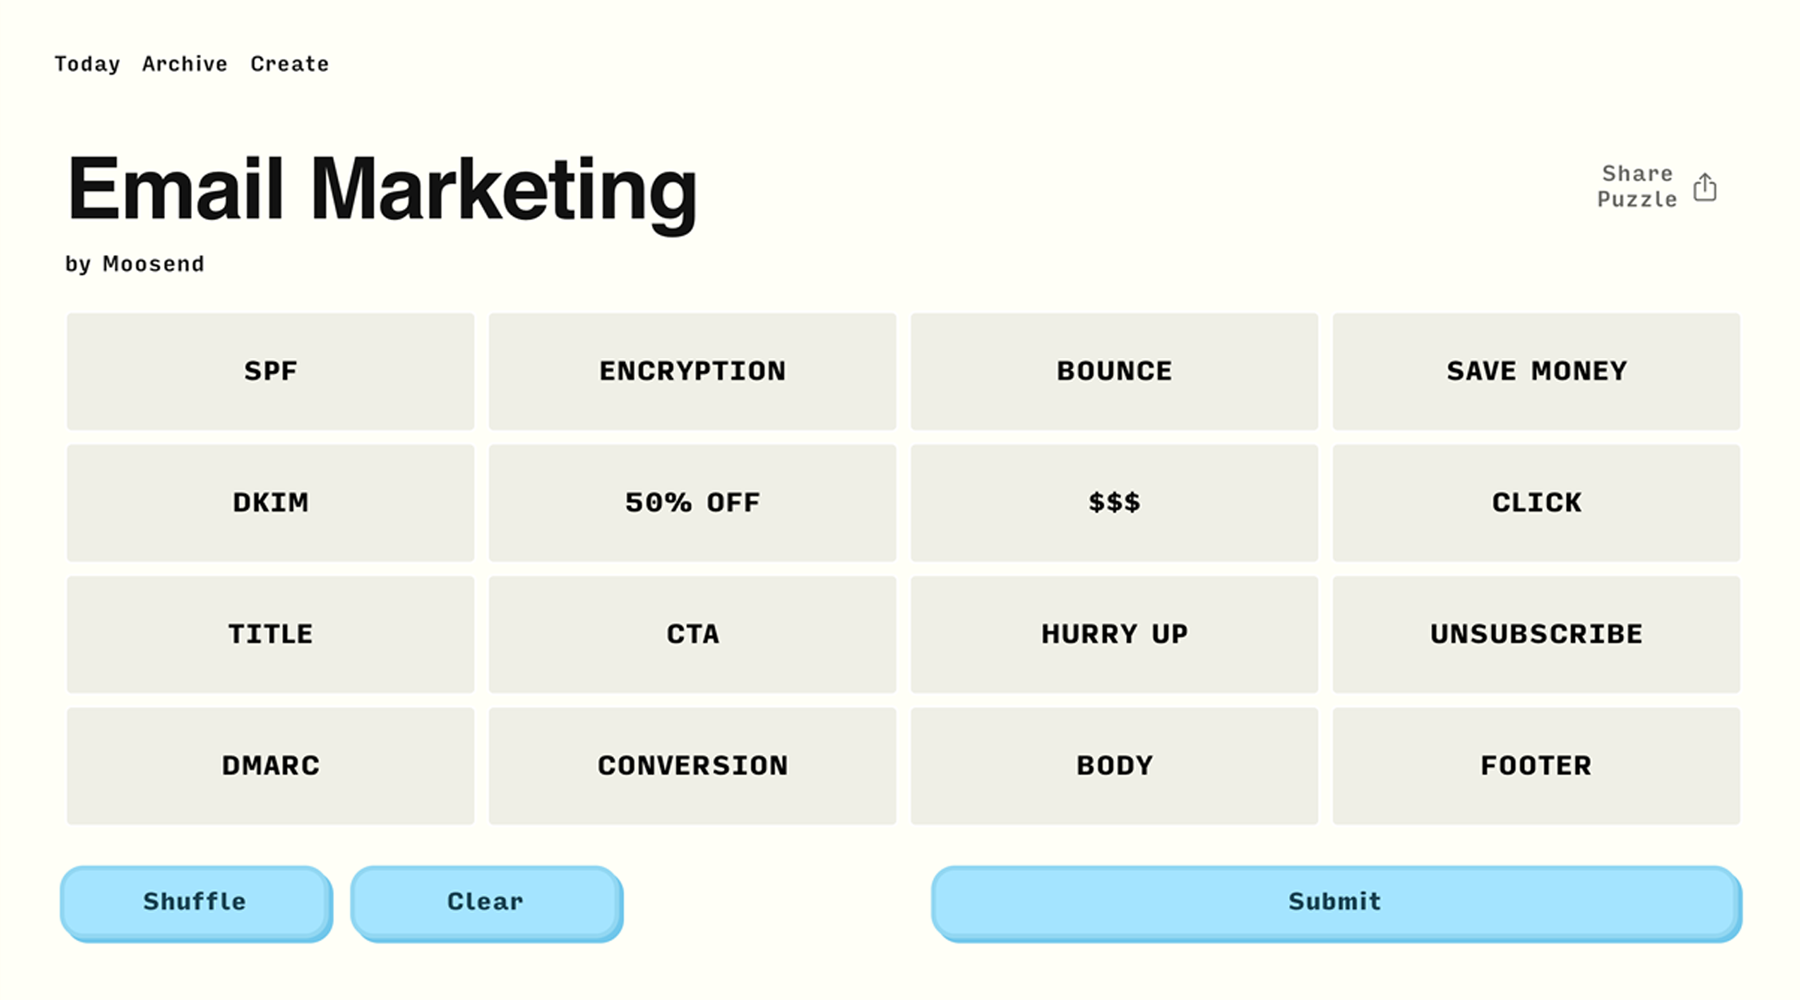Choose the DMARC tile
Viewport: 1800px width, 1000px height.
pos(270,766)
